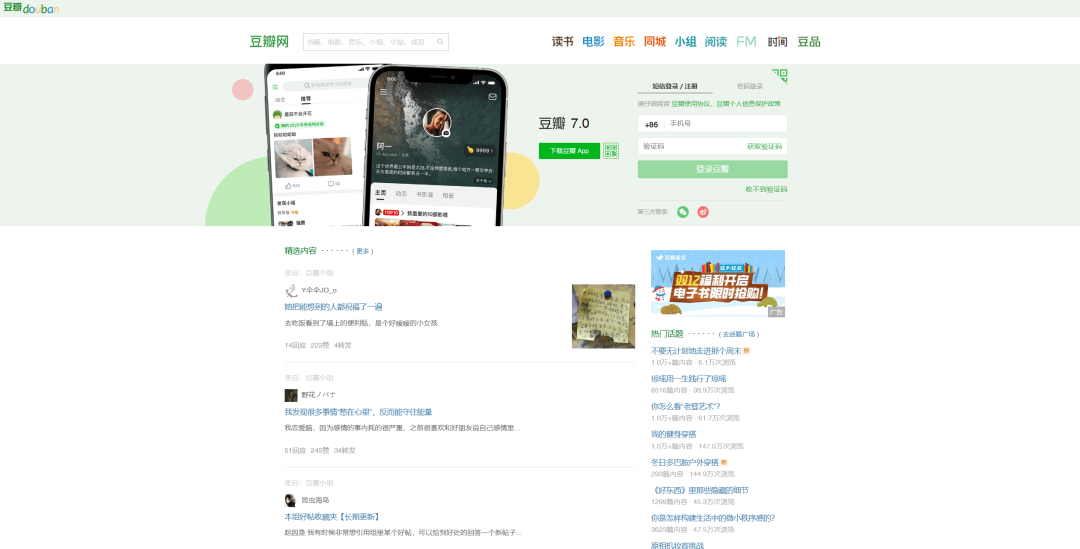
Task: Click the WeChat login icon
Action: pyautogui.click(x=683, y=212)
